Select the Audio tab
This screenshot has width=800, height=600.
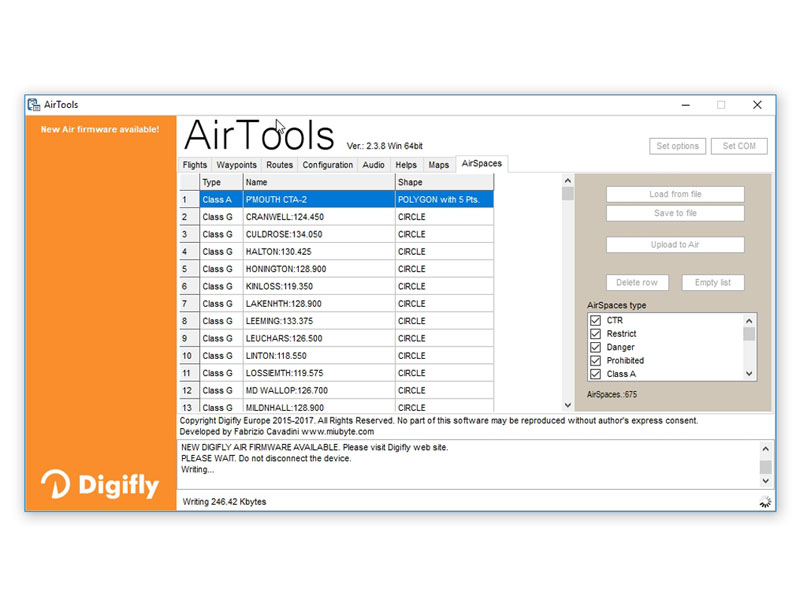tap(373, 165)
